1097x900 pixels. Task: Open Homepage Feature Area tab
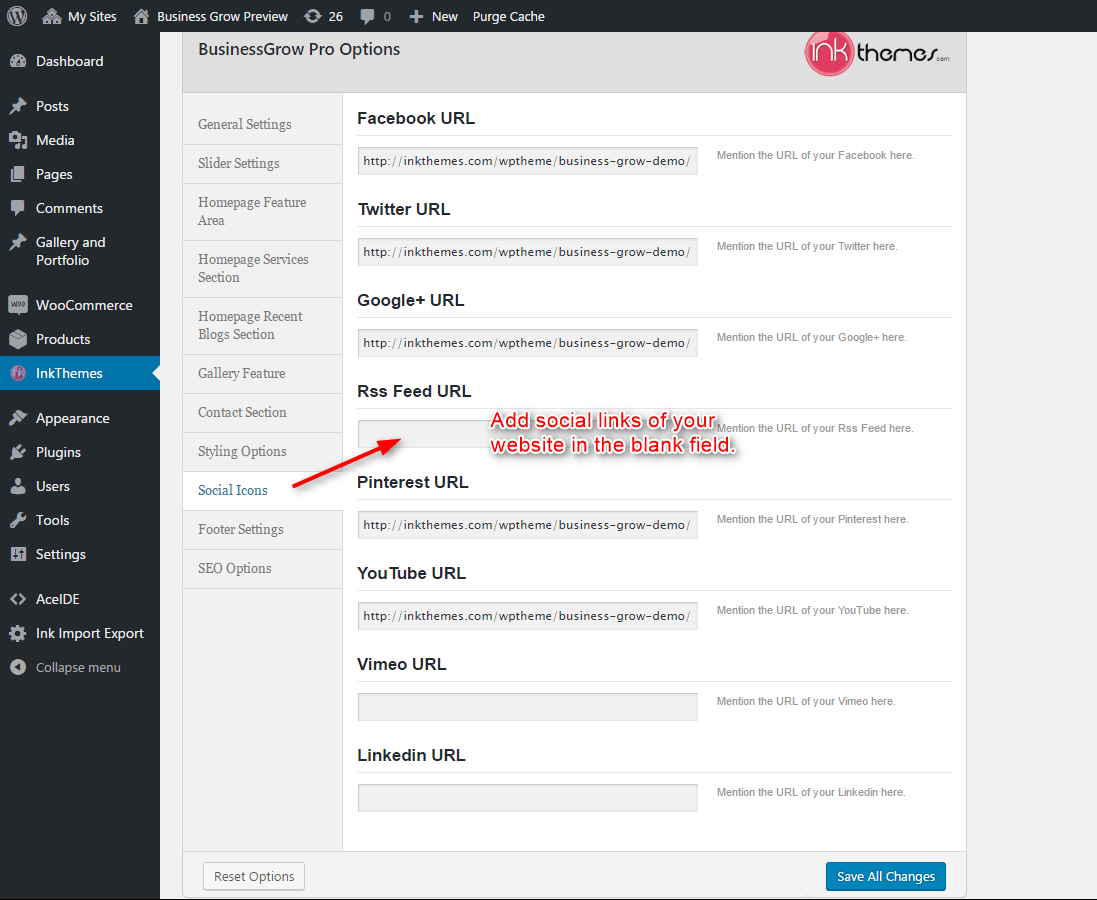click(262, 211)
